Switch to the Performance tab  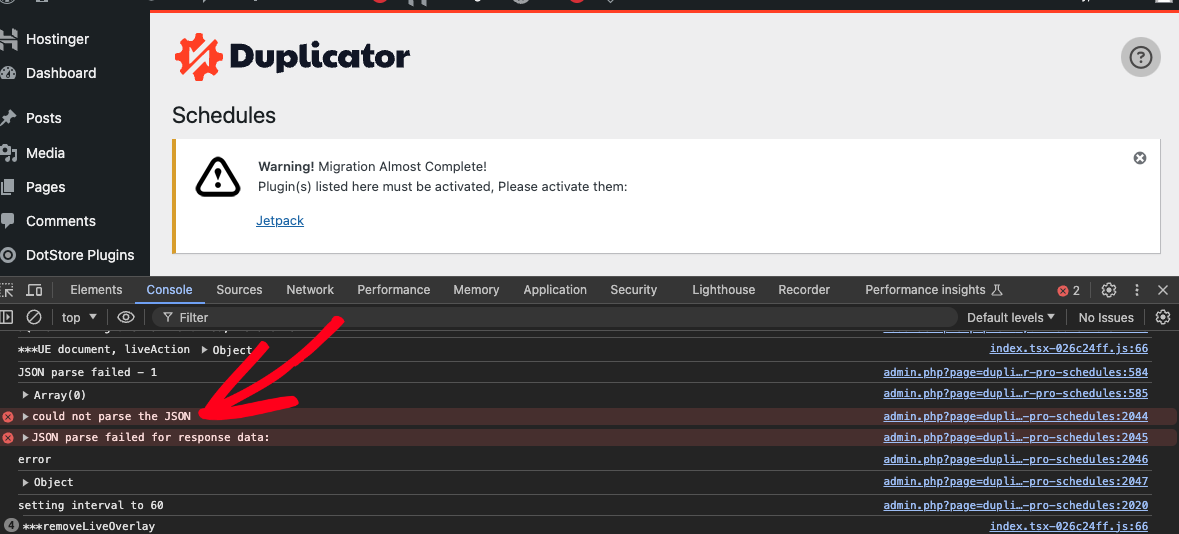pos(393,290)
